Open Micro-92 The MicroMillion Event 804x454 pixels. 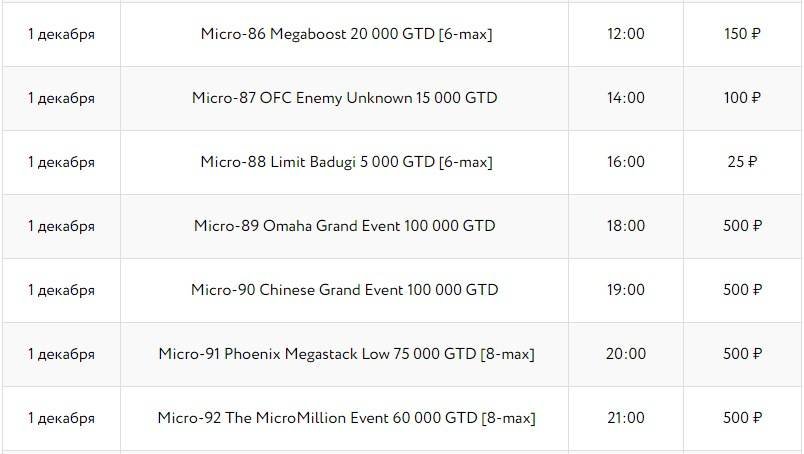coord(345,418)
